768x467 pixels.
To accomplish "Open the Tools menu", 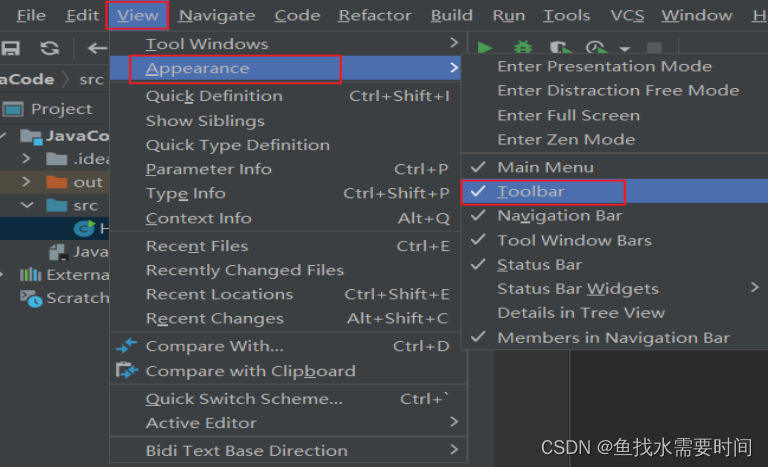I will 566,15.
